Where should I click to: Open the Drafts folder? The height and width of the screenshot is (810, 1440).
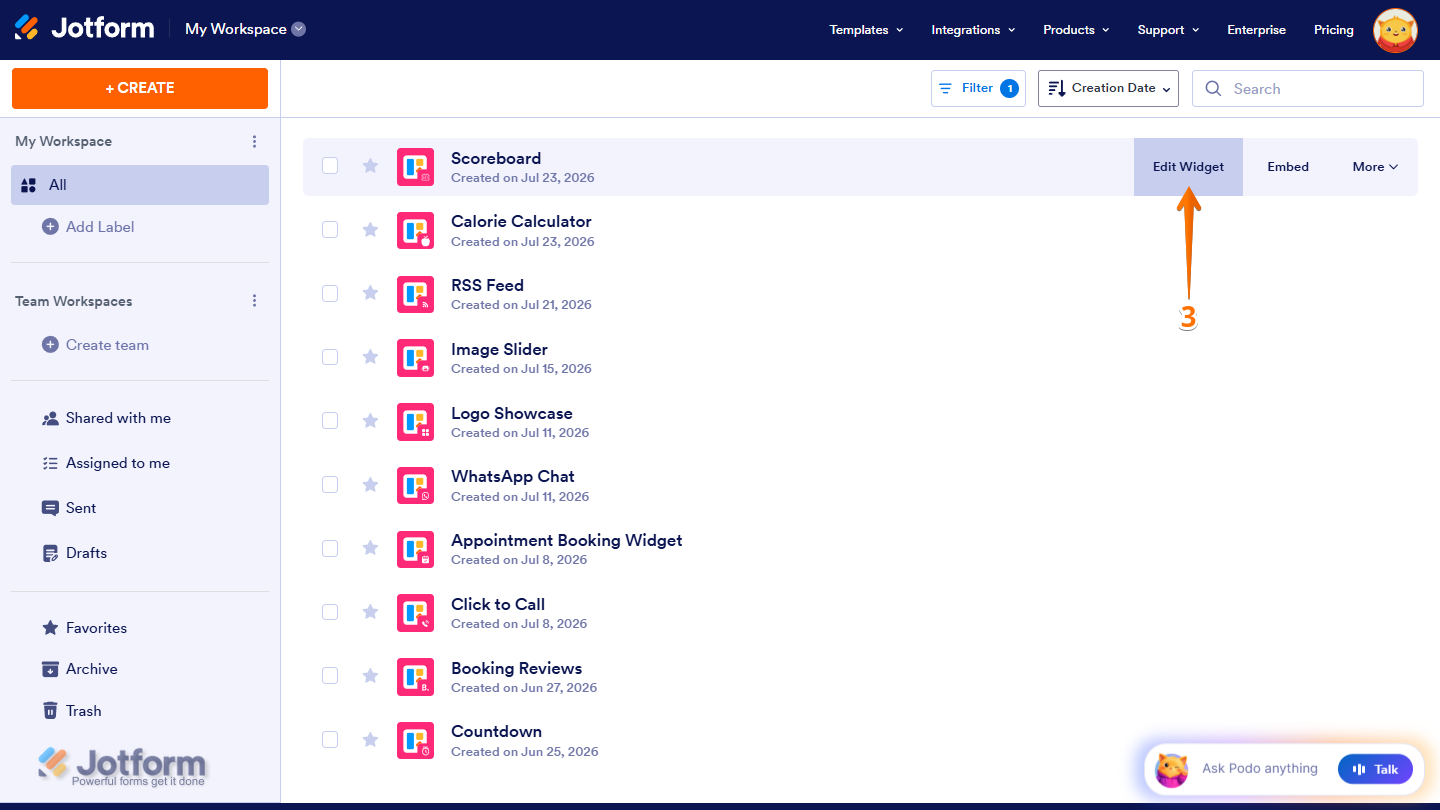pyautogui.click(x=74, y=553)
